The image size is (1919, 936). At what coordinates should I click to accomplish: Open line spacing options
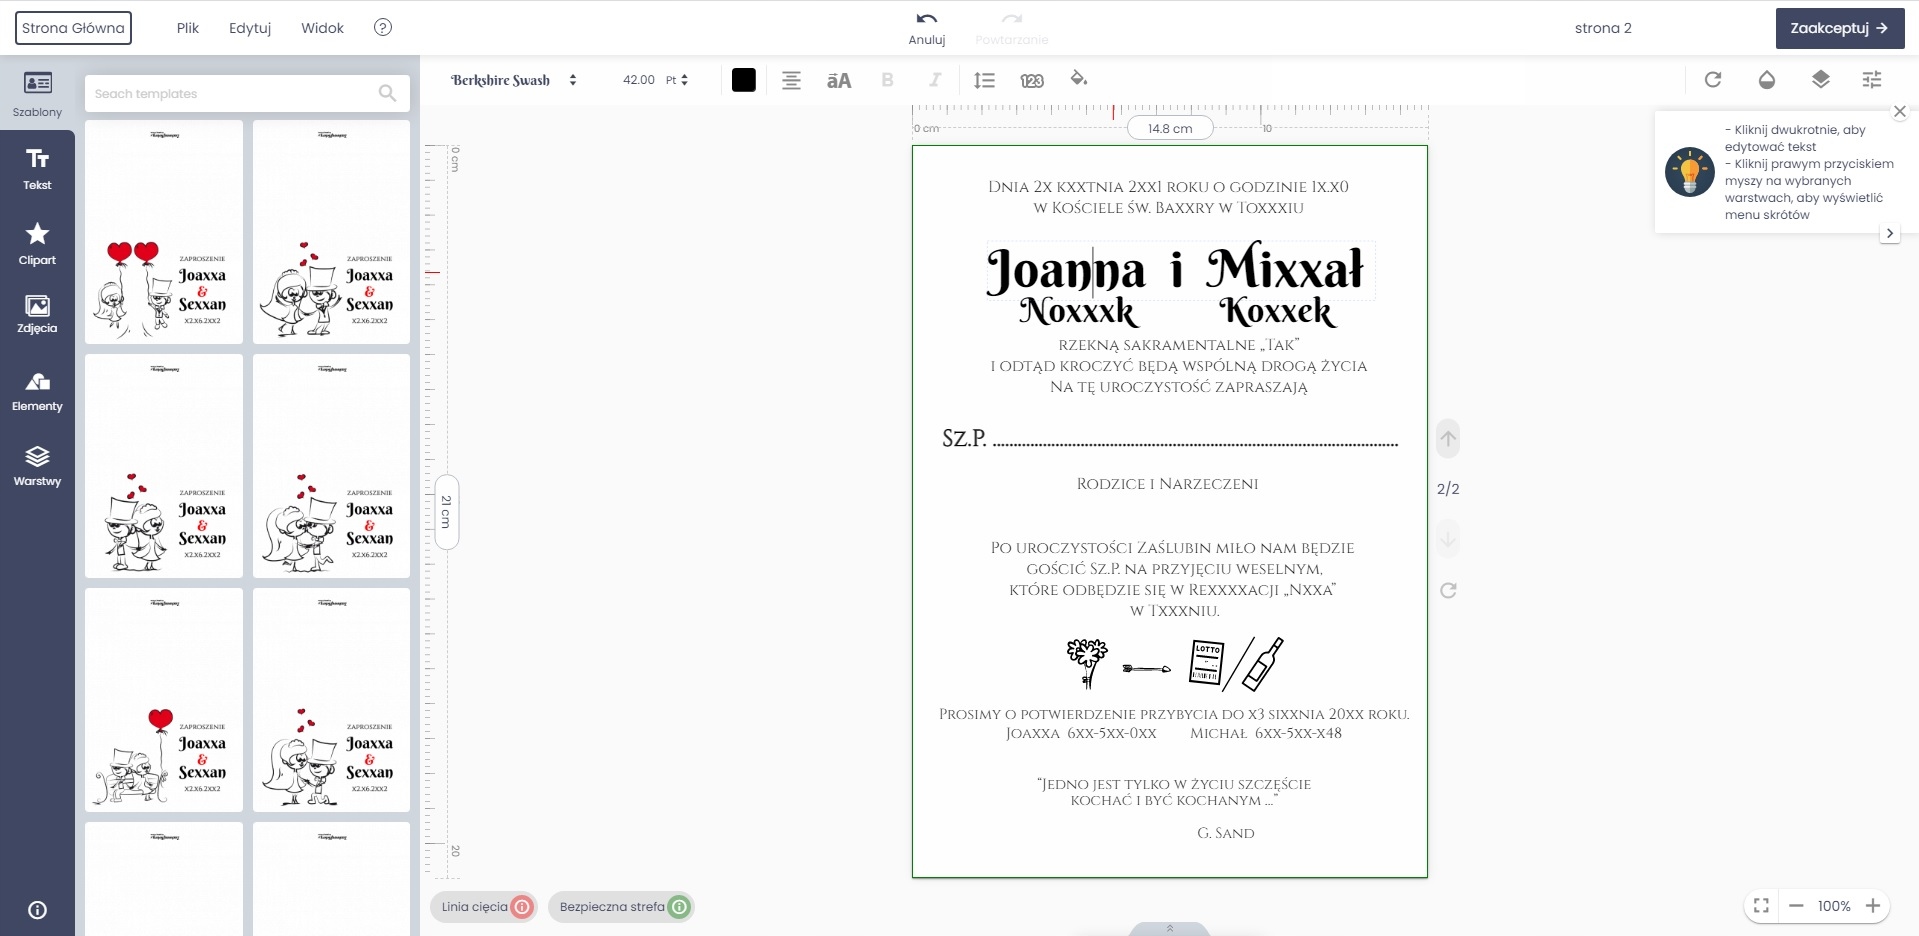(984, 80)
